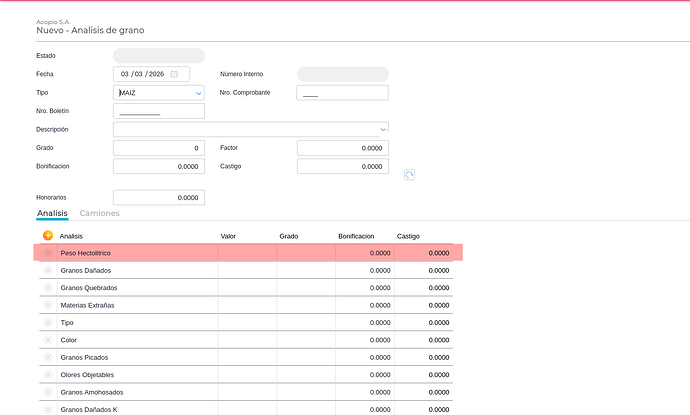Delete the Color analysis row
This screenshot has height=415, width=690.
(47, 340)
